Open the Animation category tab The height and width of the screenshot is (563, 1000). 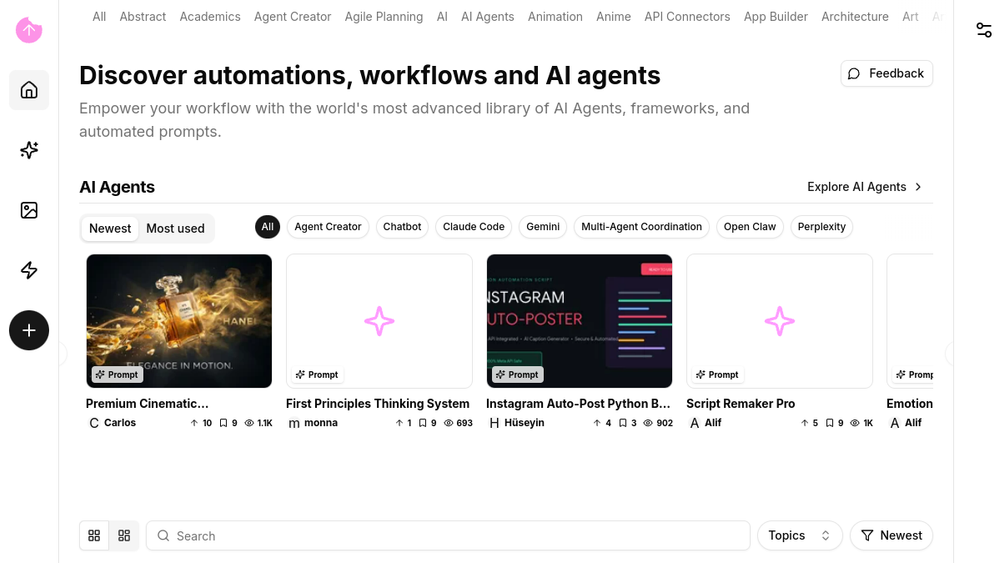click(x=555, y=17)
